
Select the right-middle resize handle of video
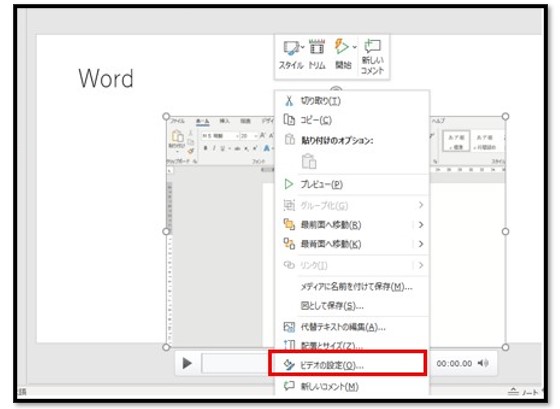point(505,231)
